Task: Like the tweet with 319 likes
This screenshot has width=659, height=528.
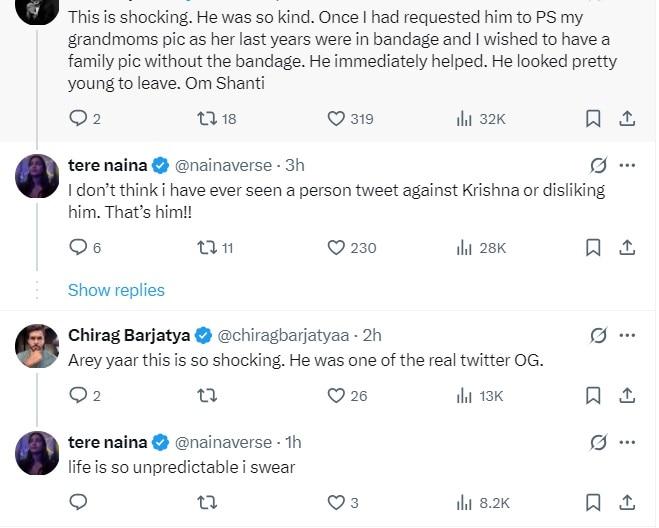Action: [336, 119]
